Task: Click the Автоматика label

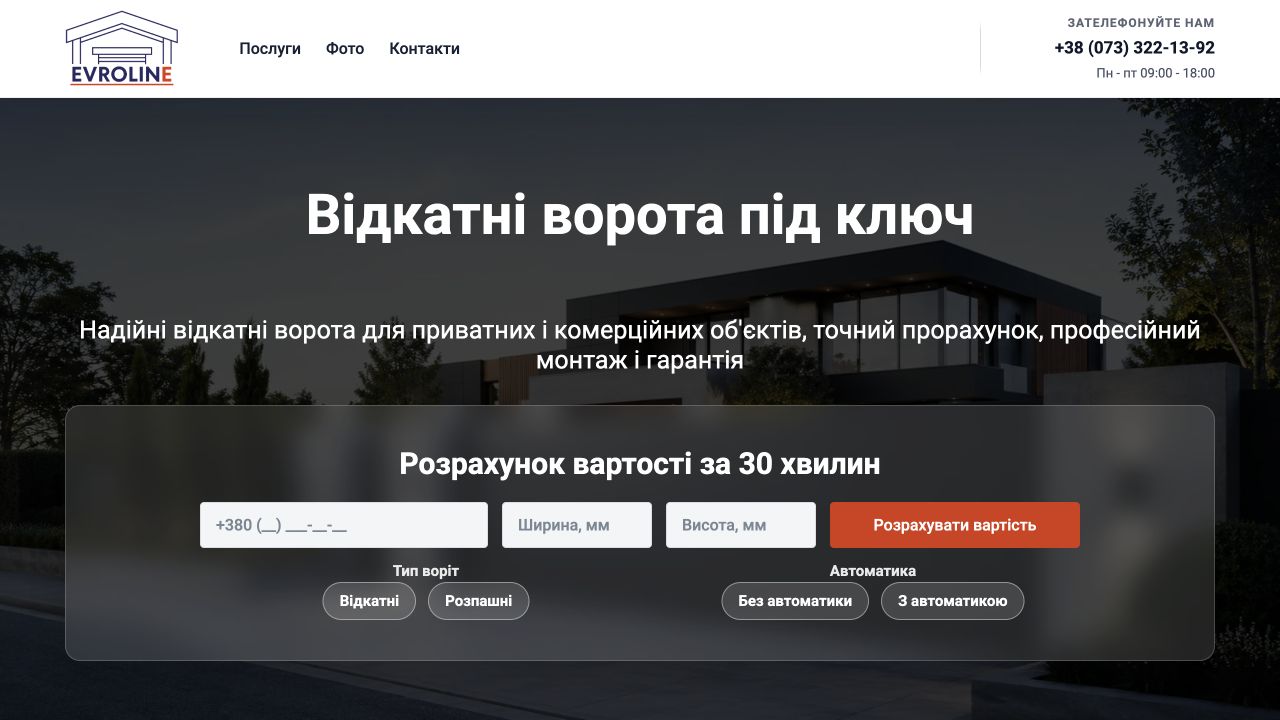Action: tap(873, 571)
